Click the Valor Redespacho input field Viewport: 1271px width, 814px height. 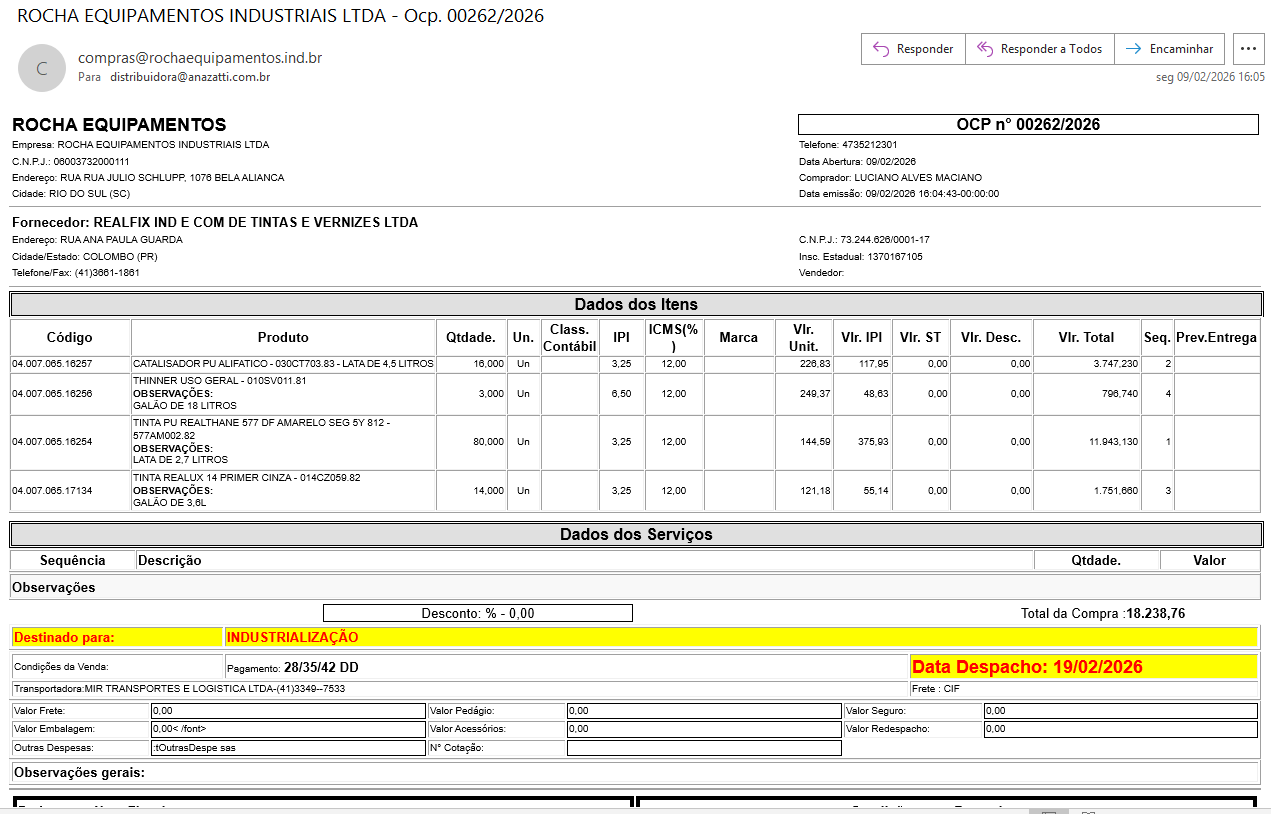click(1120, 729)
